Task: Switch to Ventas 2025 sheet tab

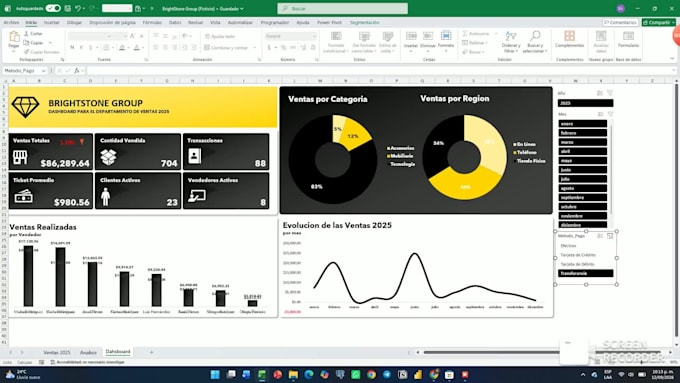Action: (x=57, y=352)
